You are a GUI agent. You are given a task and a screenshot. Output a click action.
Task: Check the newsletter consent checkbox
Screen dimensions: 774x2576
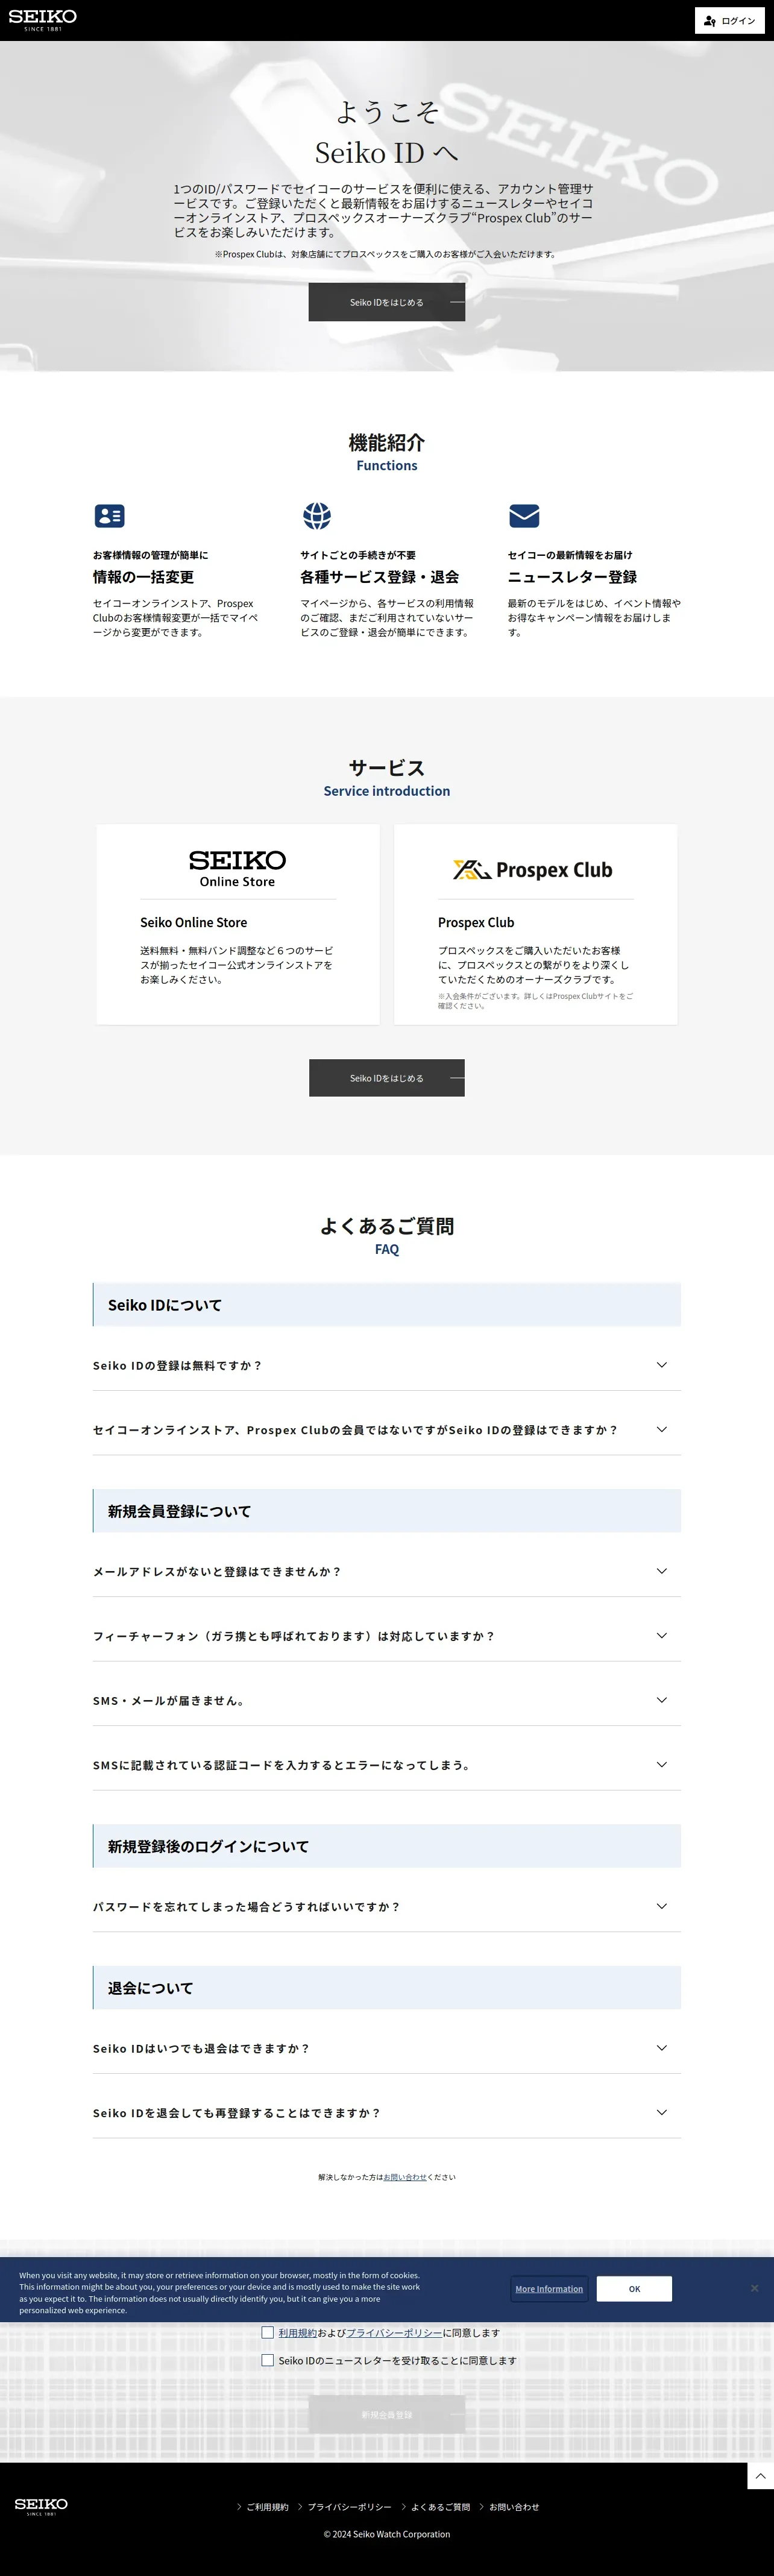coord(267,2360)
